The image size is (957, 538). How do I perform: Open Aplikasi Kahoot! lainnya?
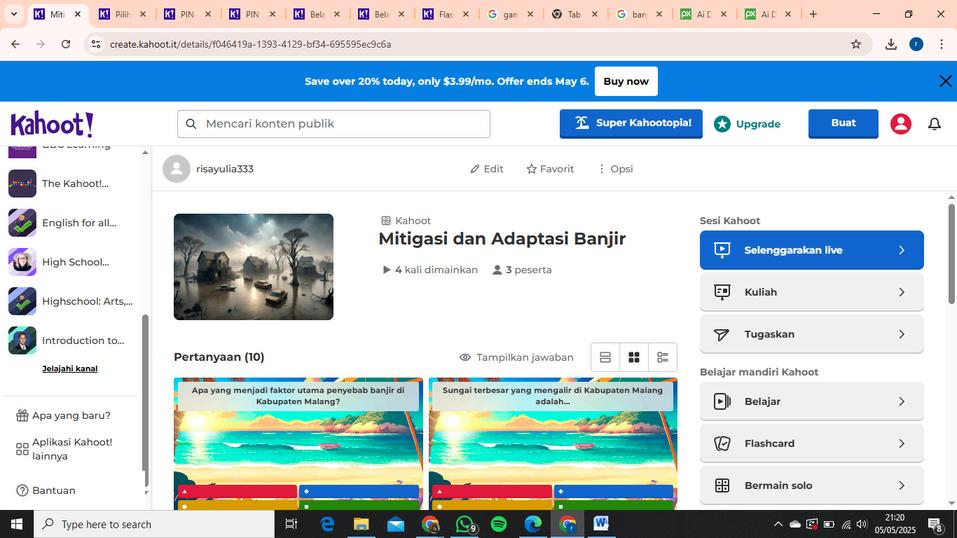click(64, 449)
